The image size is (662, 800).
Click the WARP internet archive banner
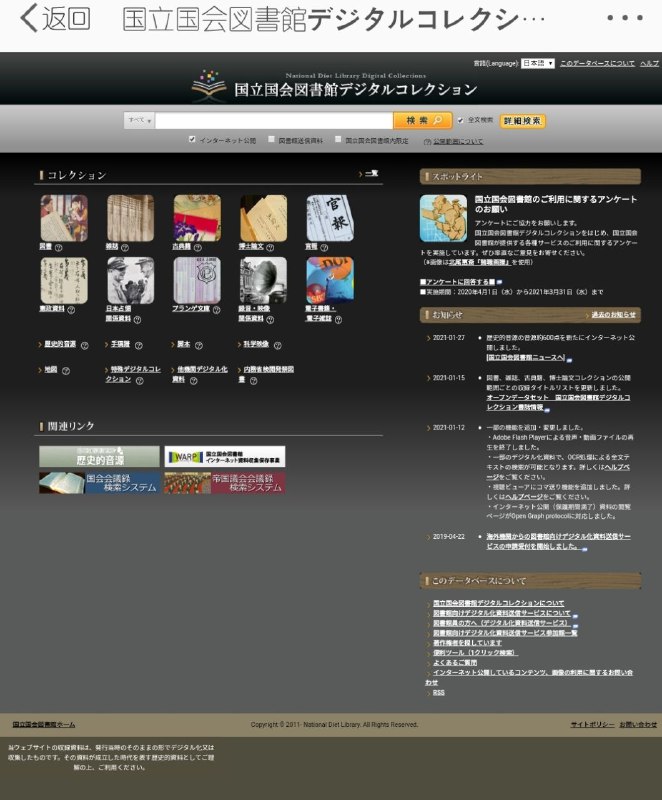[225, 456]
